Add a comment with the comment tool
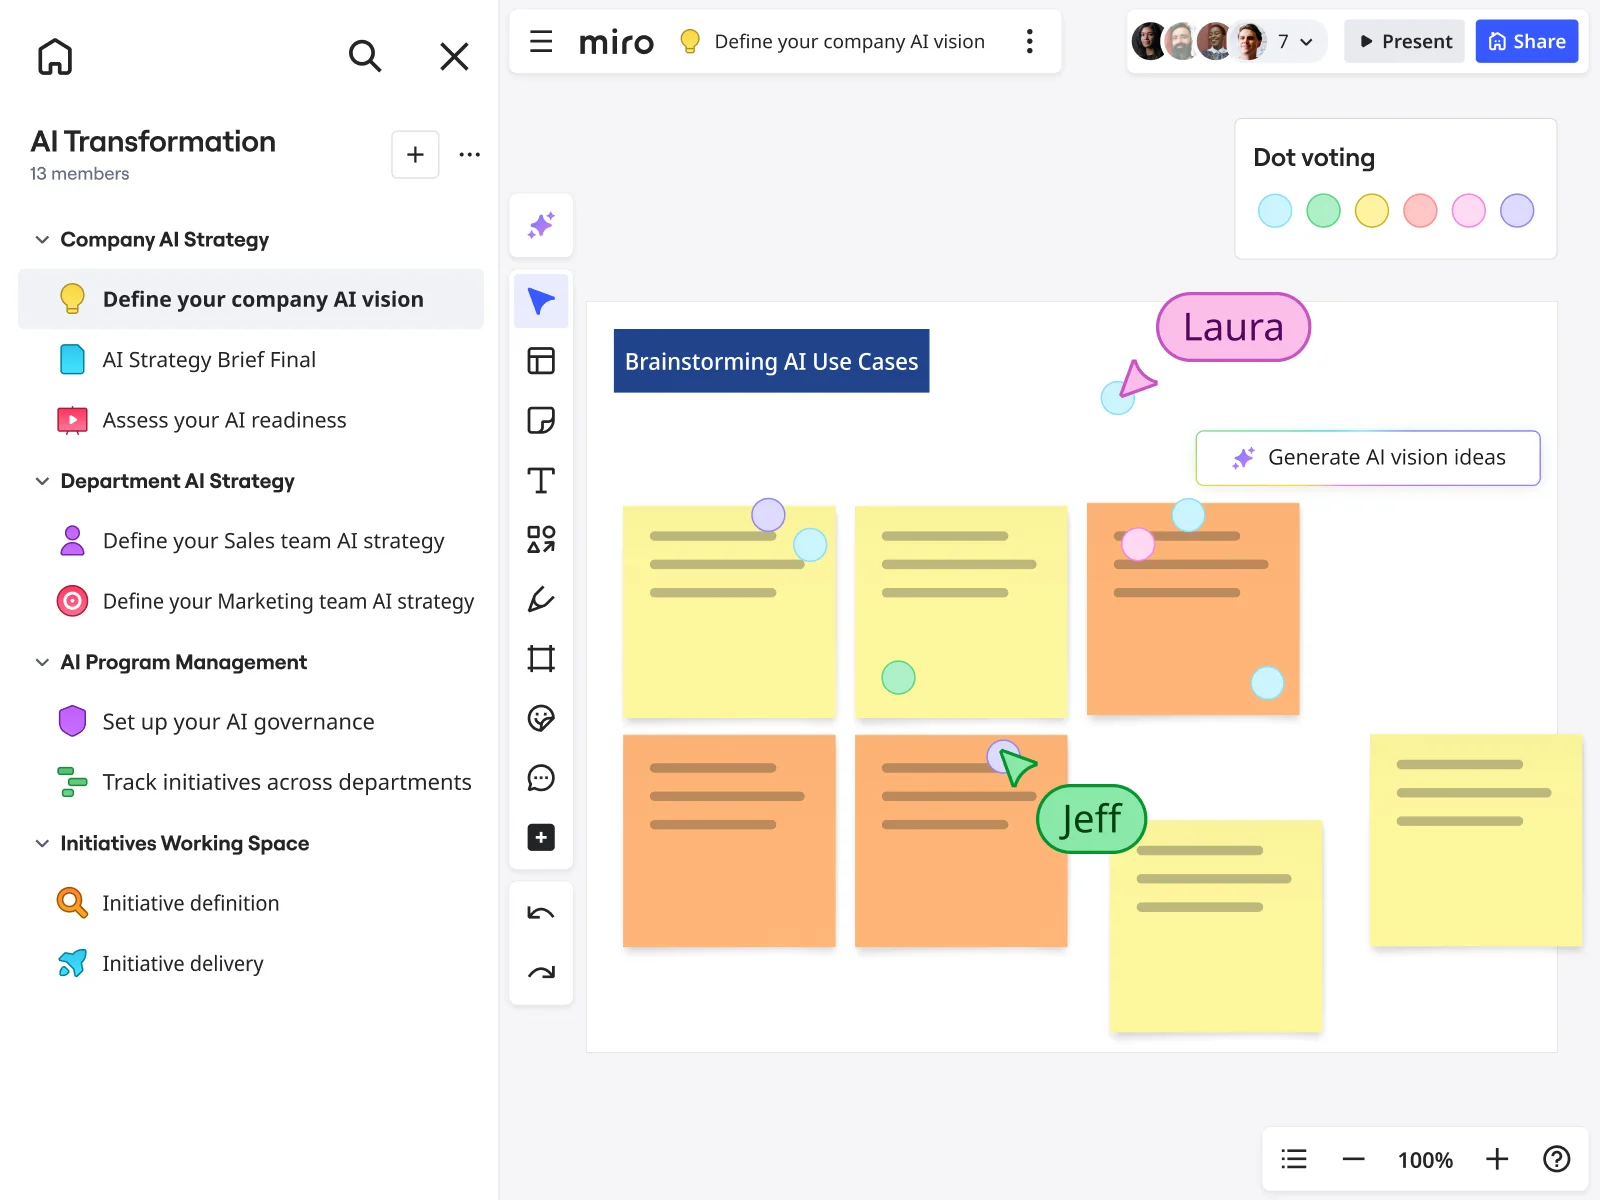The height and width of the screenshot is (1200, 1600). pos(541,778)
